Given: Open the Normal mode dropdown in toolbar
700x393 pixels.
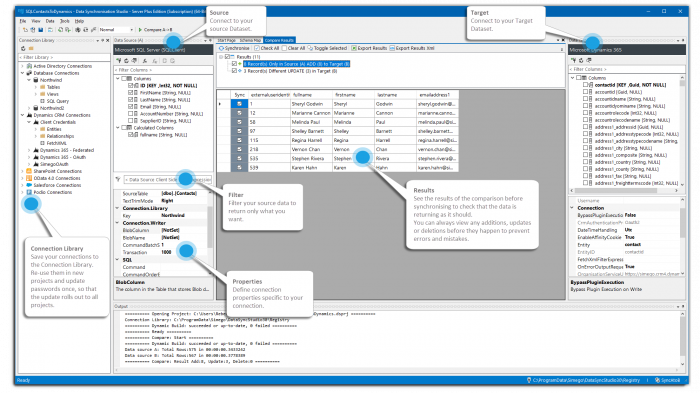Looking at the screenshot, I should (116, 30).
